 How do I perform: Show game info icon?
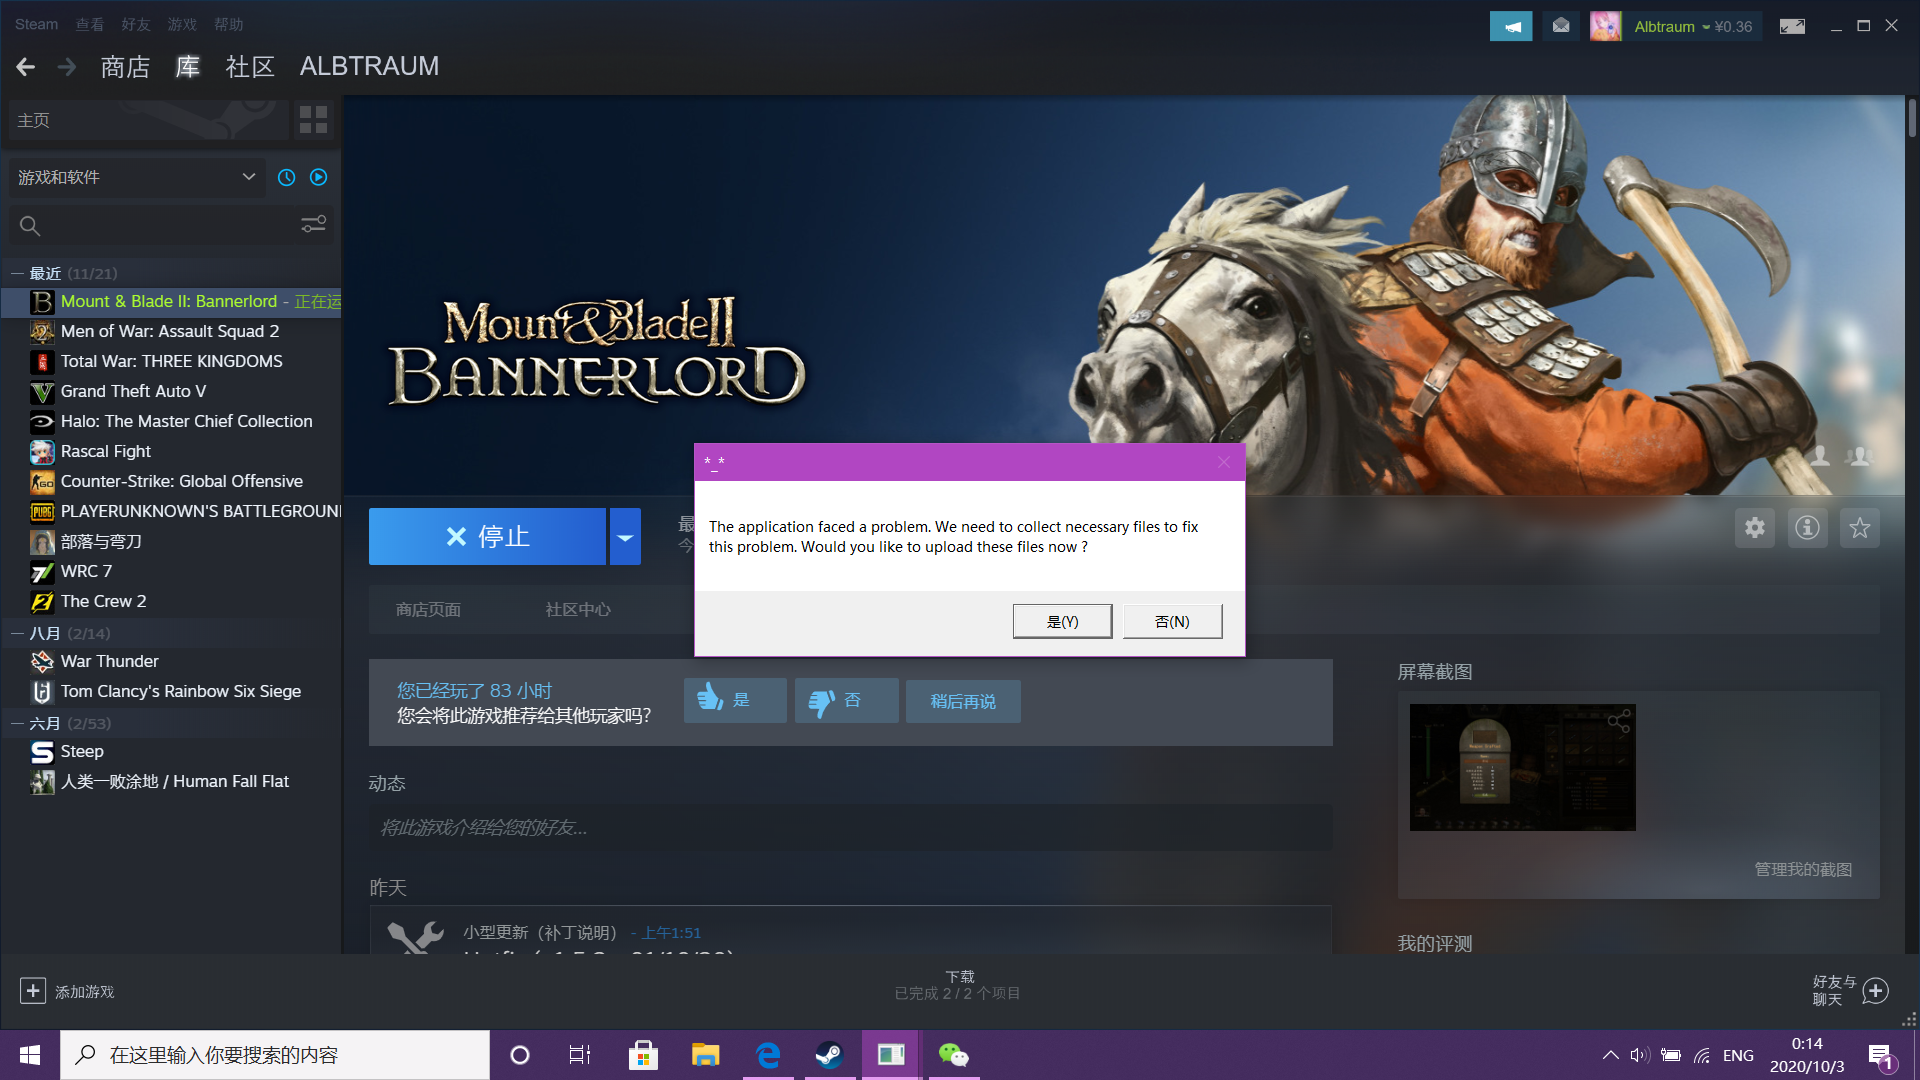point(1807,527)
